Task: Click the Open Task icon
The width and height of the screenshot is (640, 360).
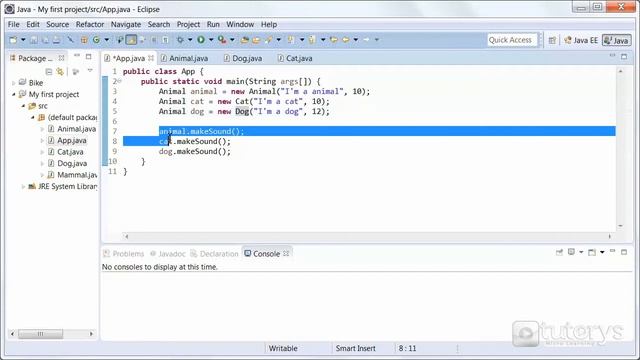Action: 256,40
